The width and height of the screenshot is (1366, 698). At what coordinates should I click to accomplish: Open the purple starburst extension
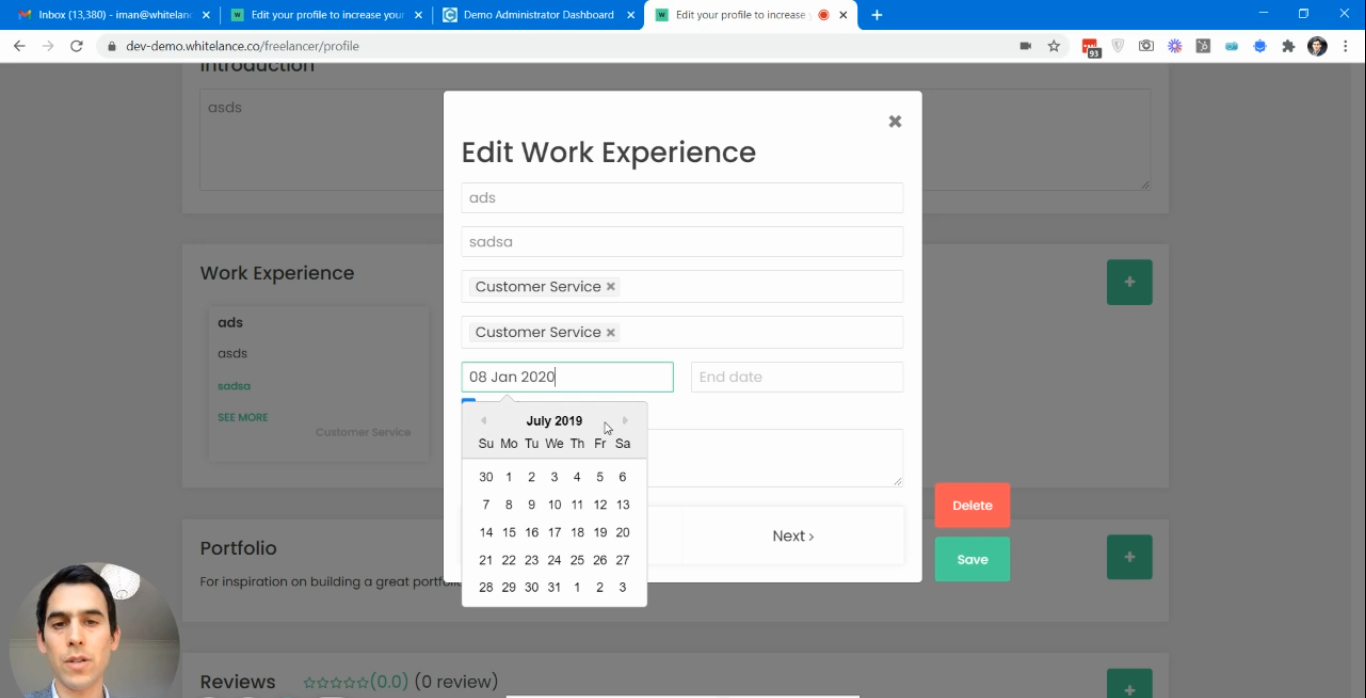(x=1174, y=46)
